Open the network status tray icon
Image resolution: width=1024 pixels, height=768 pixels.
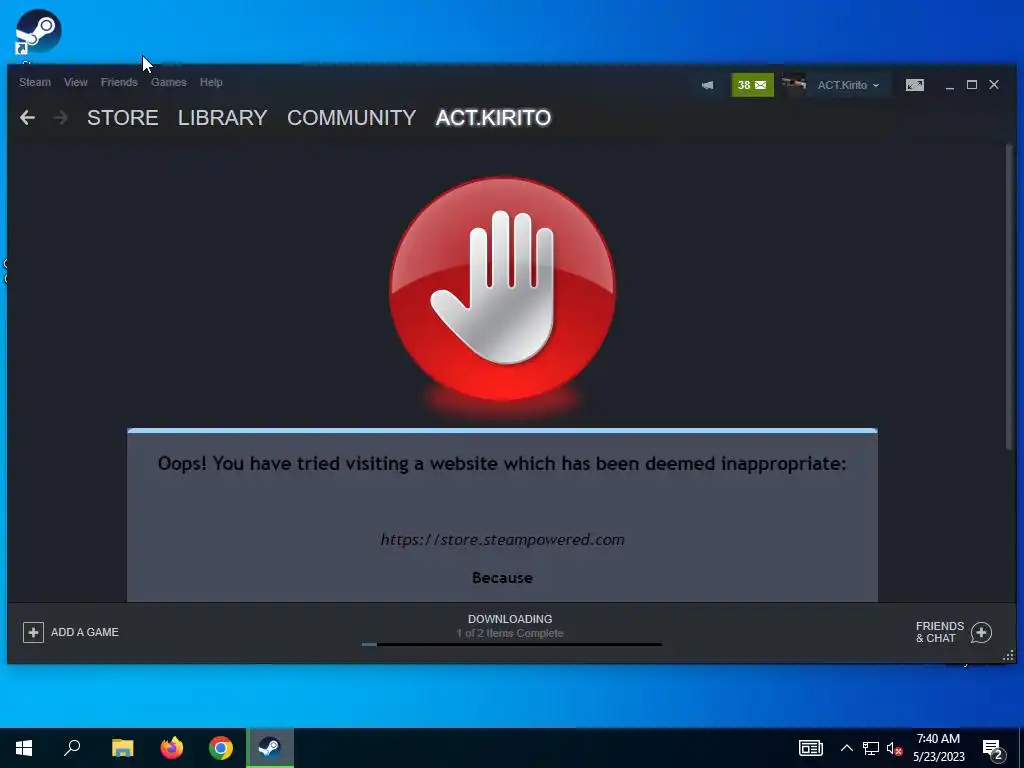871,748
